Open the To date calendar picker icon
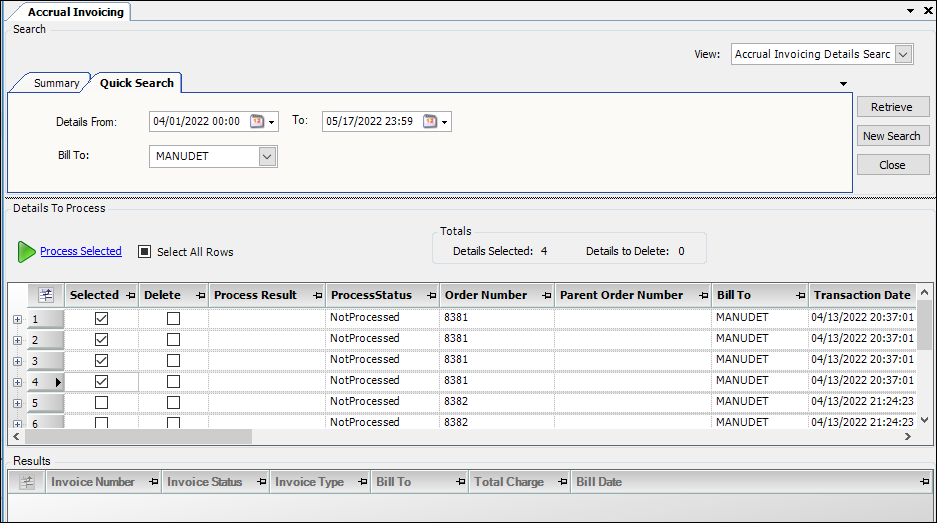 (430, 121)
